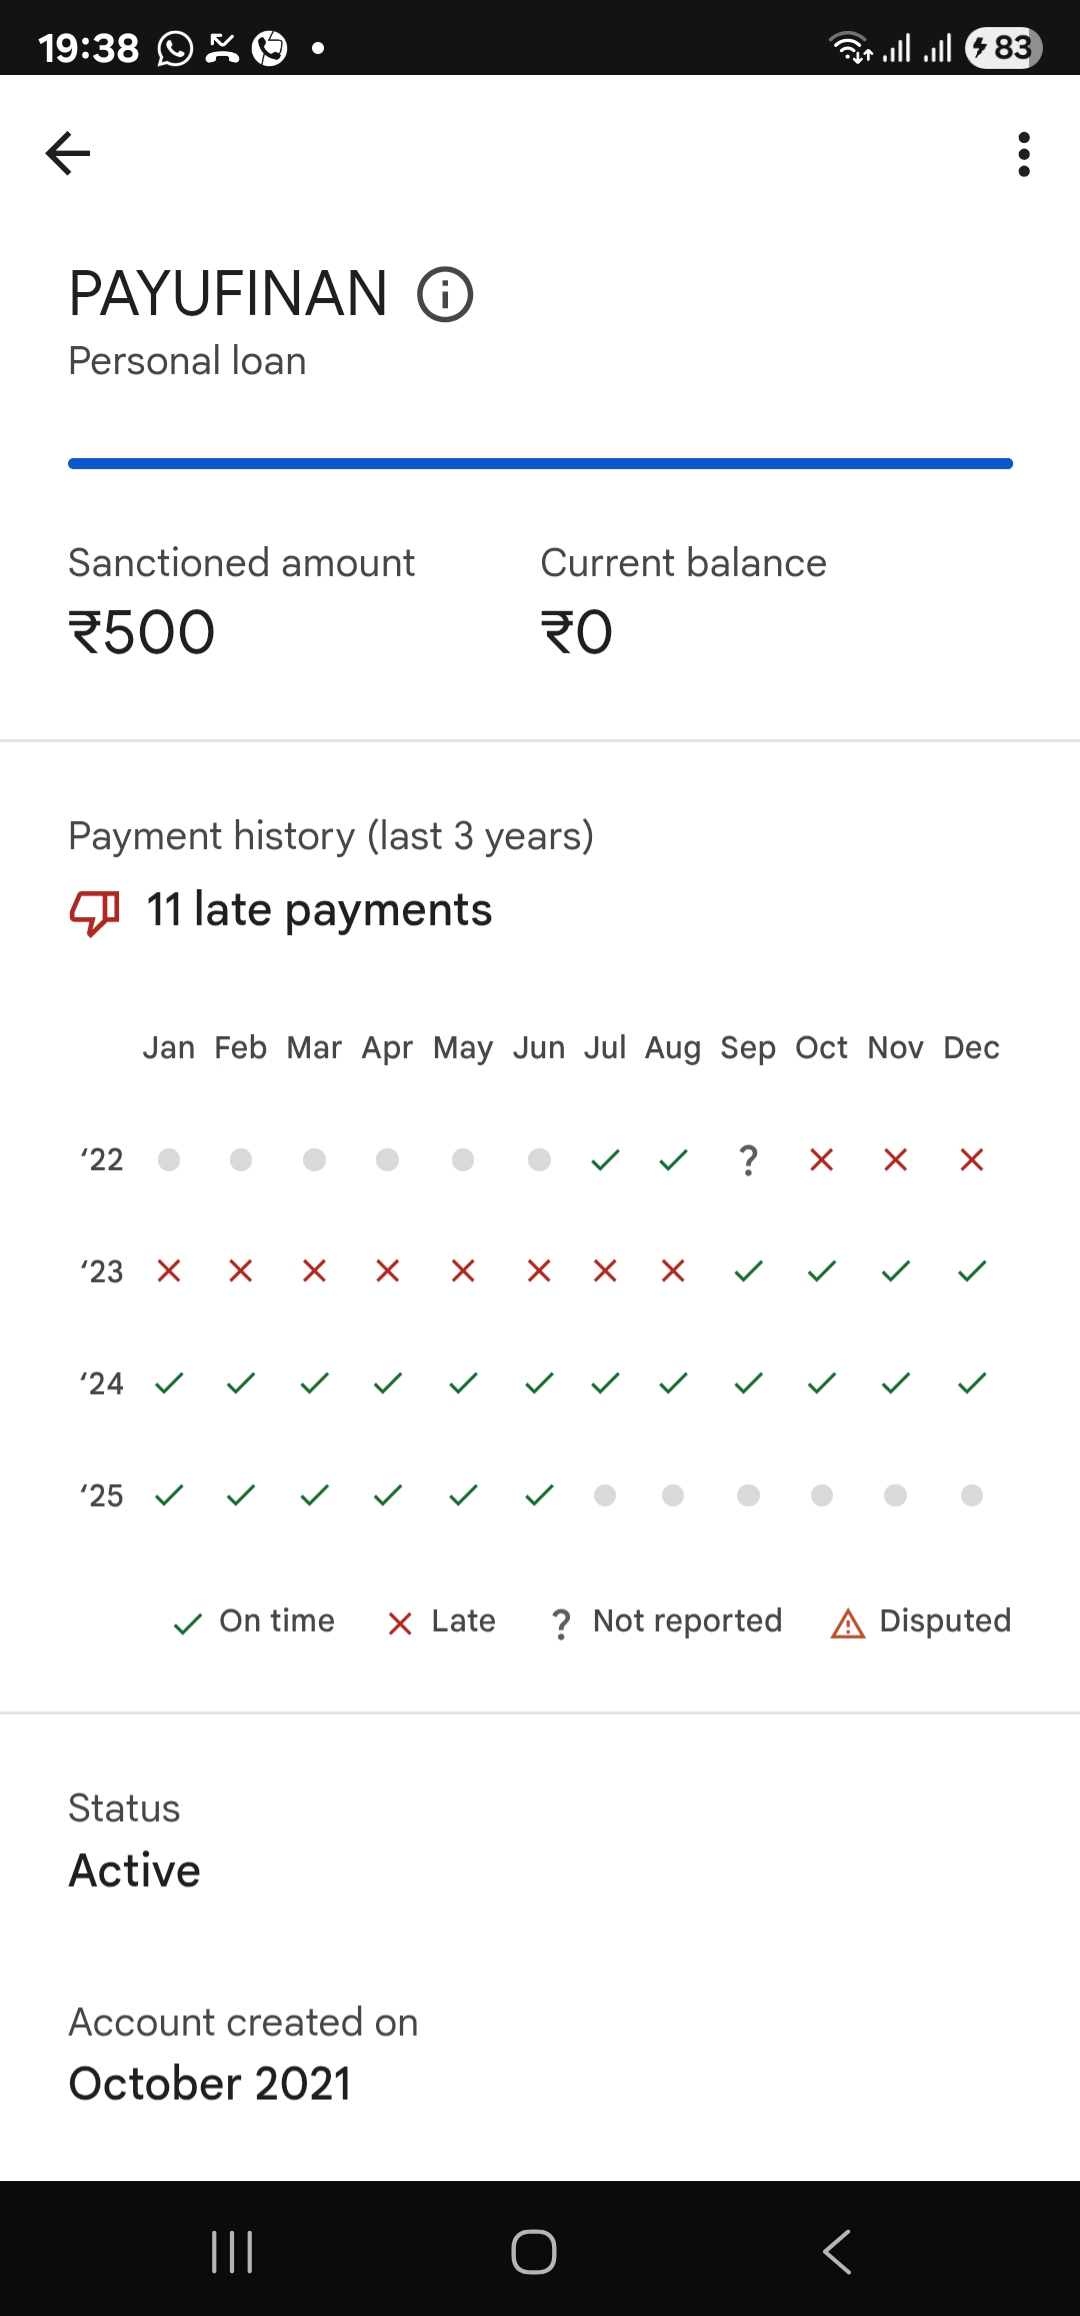Tap the October 2022 late cross mark
1080x2316 pixels.
pos(822,1160)
